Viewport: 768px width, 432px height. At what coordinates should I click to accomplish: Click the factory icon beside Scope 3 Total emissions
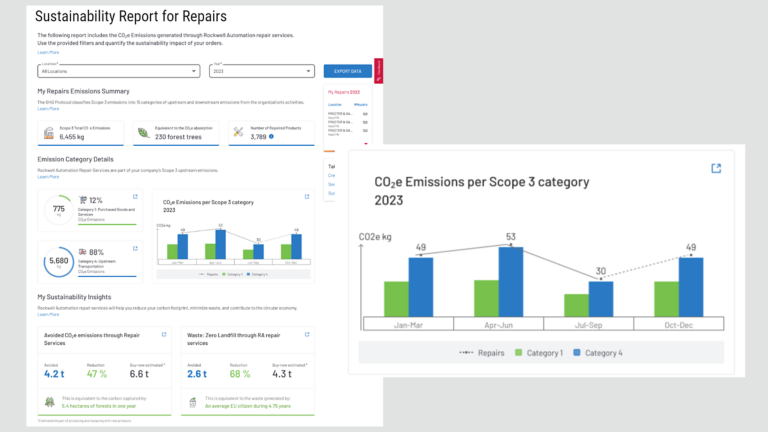point(48,133)
